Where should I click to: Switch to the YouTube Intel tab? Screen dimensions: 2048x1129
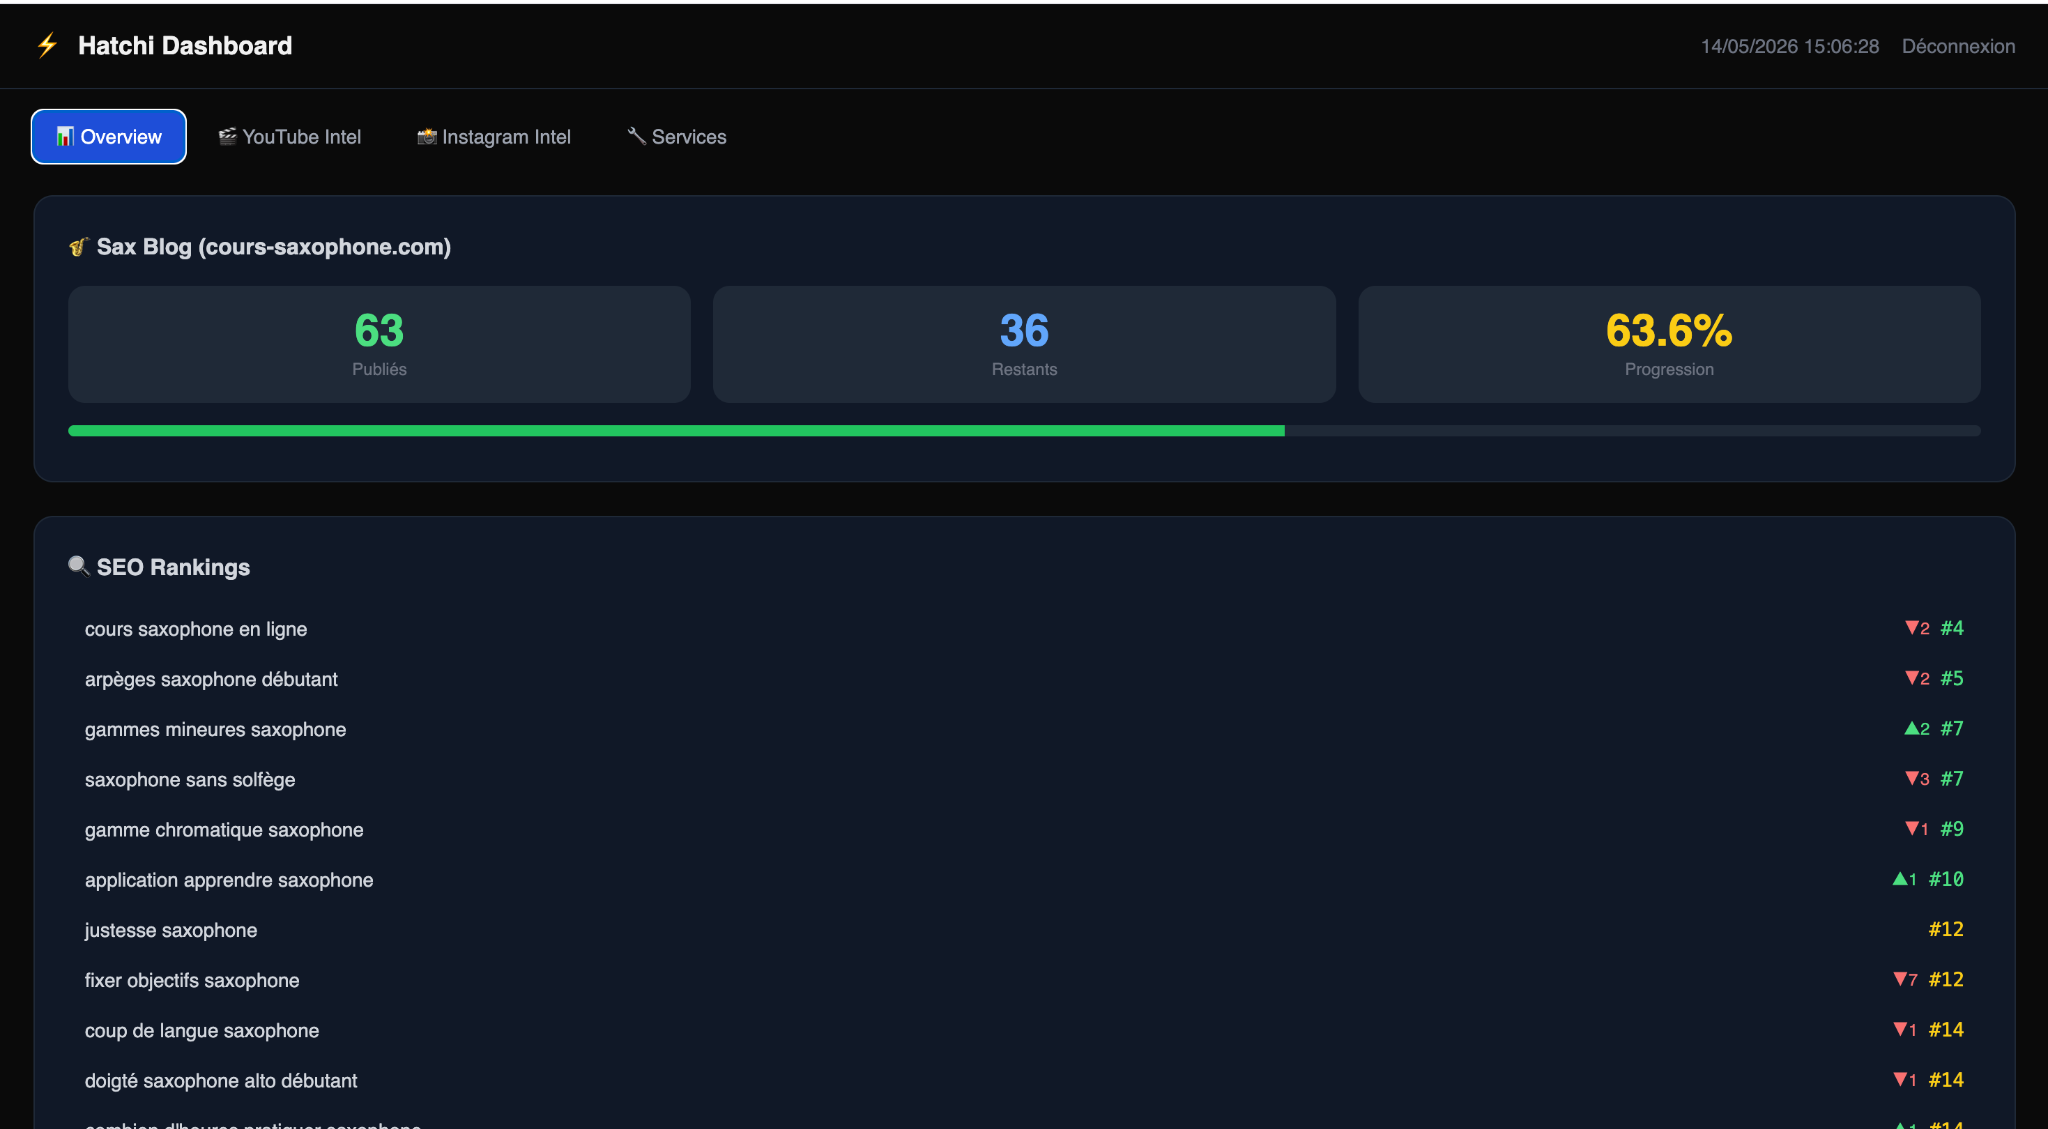290,137
